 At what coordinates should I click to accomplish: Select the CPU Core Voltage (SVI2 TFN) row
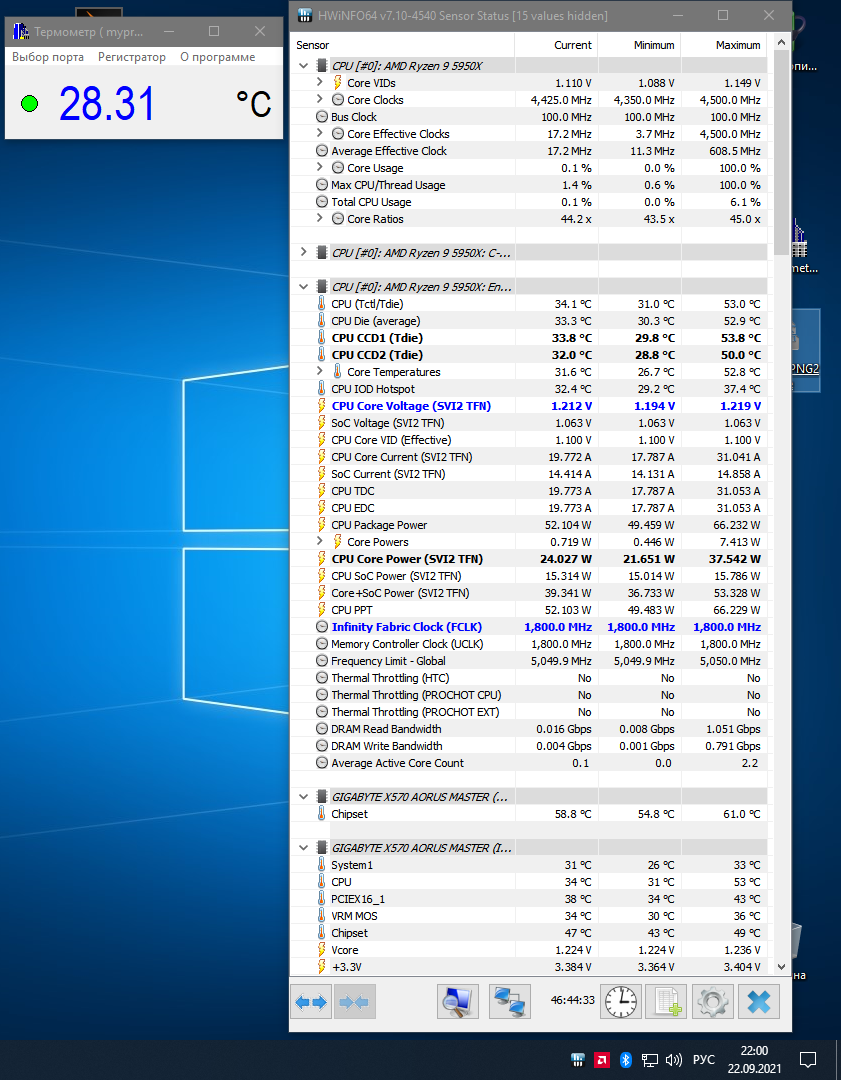click(x=529, y=406)
